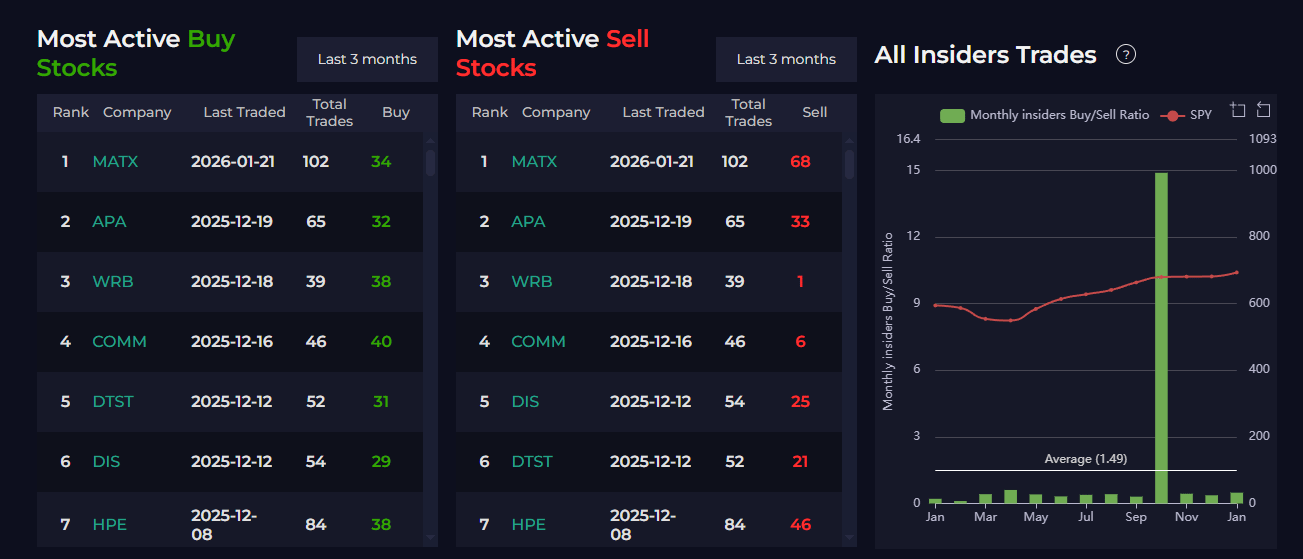1303x559 pixels.
Task: Toggle the SPY legend series
Action: click(1187, 115)
